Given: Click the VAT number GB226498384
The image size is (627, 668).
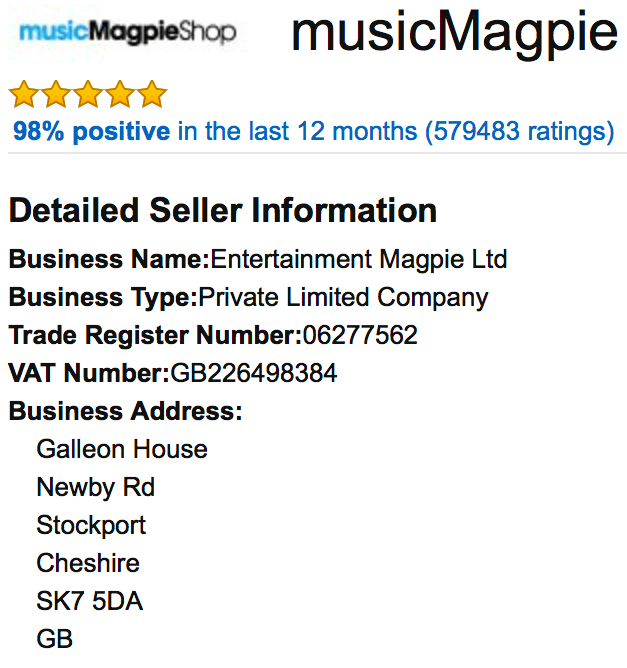Looking at the screenshot, I should [253, 373].
